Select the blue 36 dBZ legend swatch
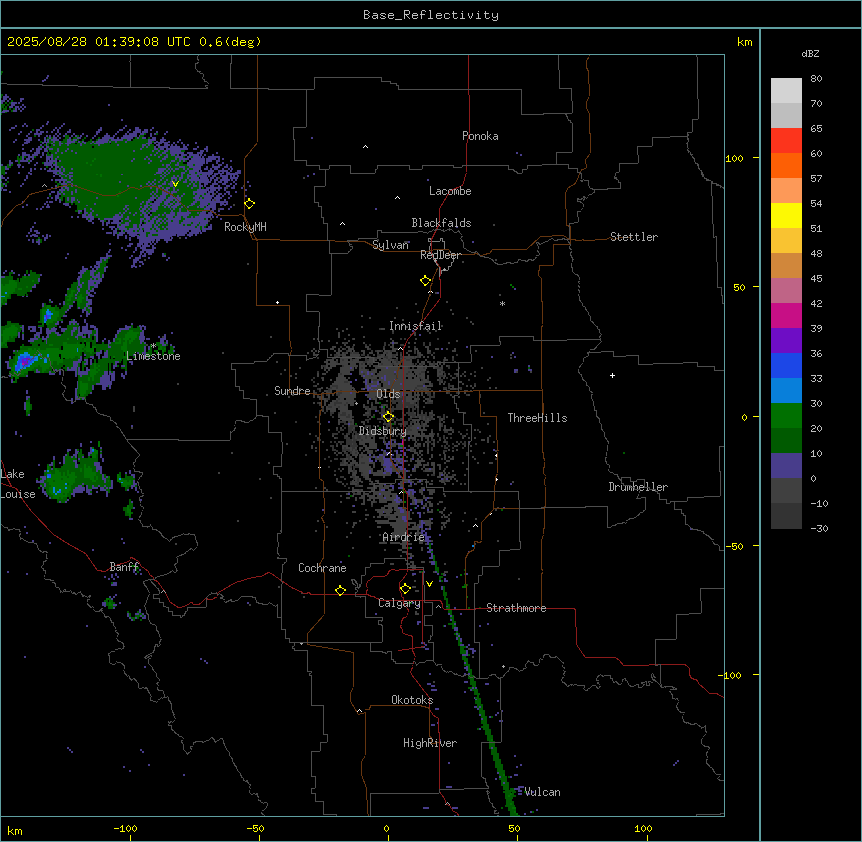The image size is (862, 842). 786,365
